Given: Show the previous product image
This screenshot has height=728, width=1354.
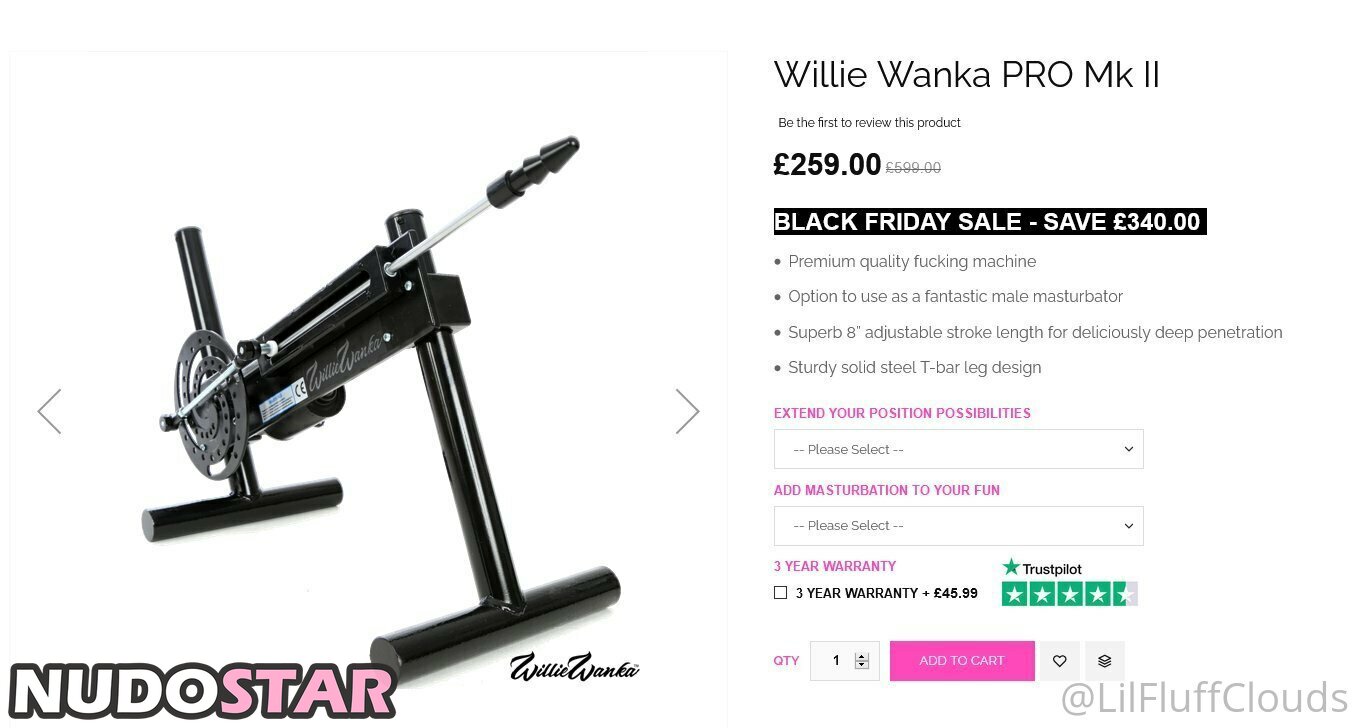Looking at the screenshot, I should [x=49, y=411].
